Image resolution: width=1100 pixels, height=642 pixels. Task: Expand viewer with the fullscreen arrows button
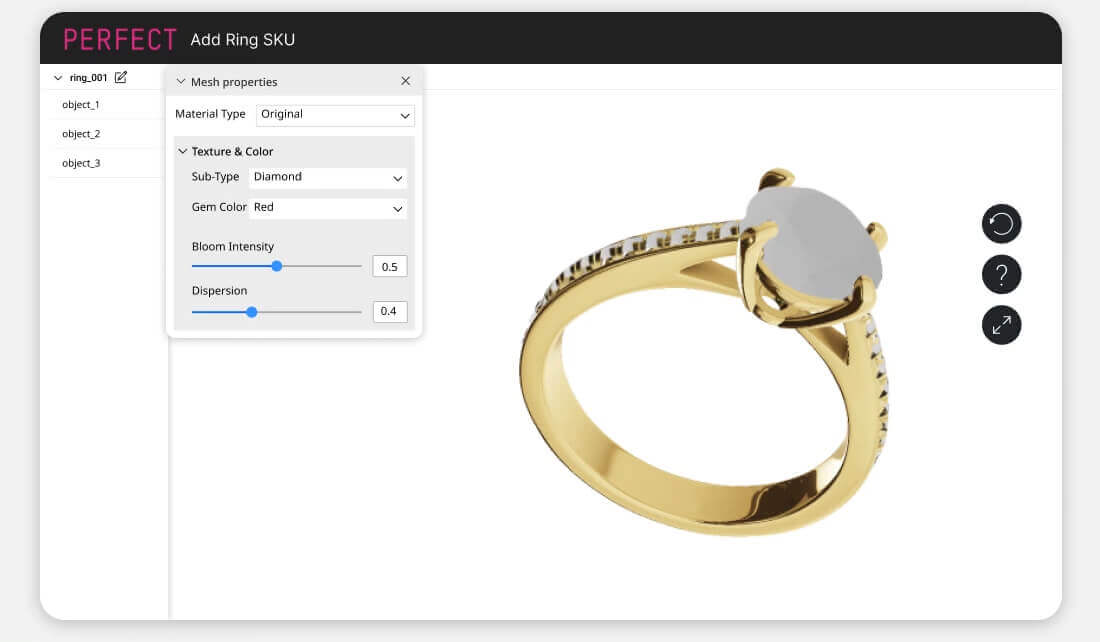click(x=1001, y=325)
